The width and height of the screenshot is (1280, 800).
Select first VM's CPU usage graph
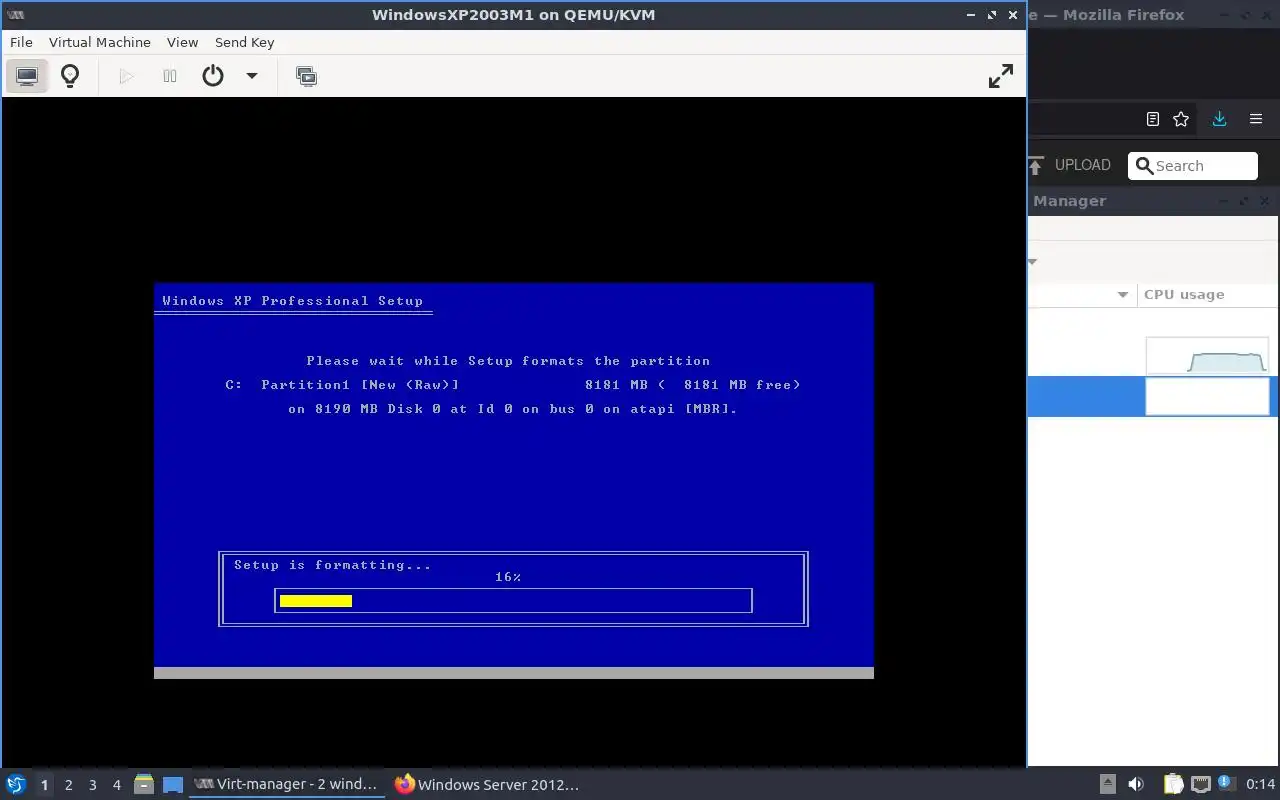click(1207, 355)
